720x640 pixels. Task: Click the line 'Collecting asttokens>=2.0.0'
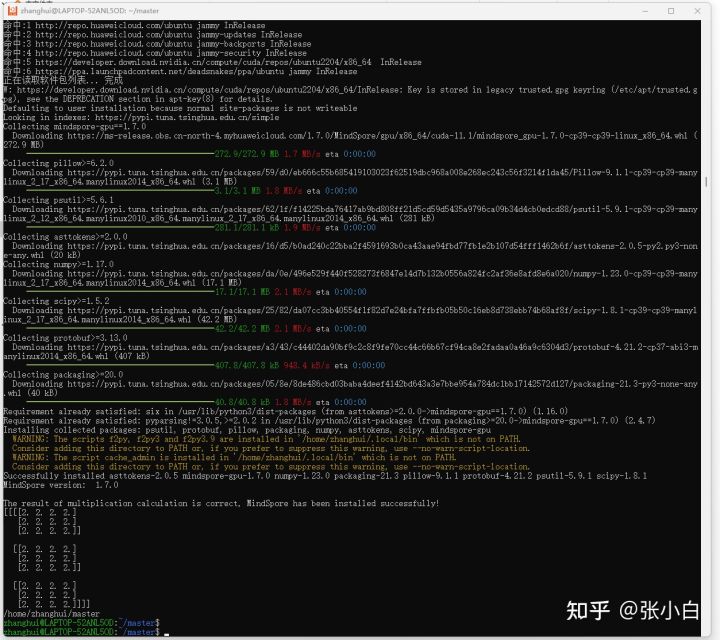tap(66, 236)
